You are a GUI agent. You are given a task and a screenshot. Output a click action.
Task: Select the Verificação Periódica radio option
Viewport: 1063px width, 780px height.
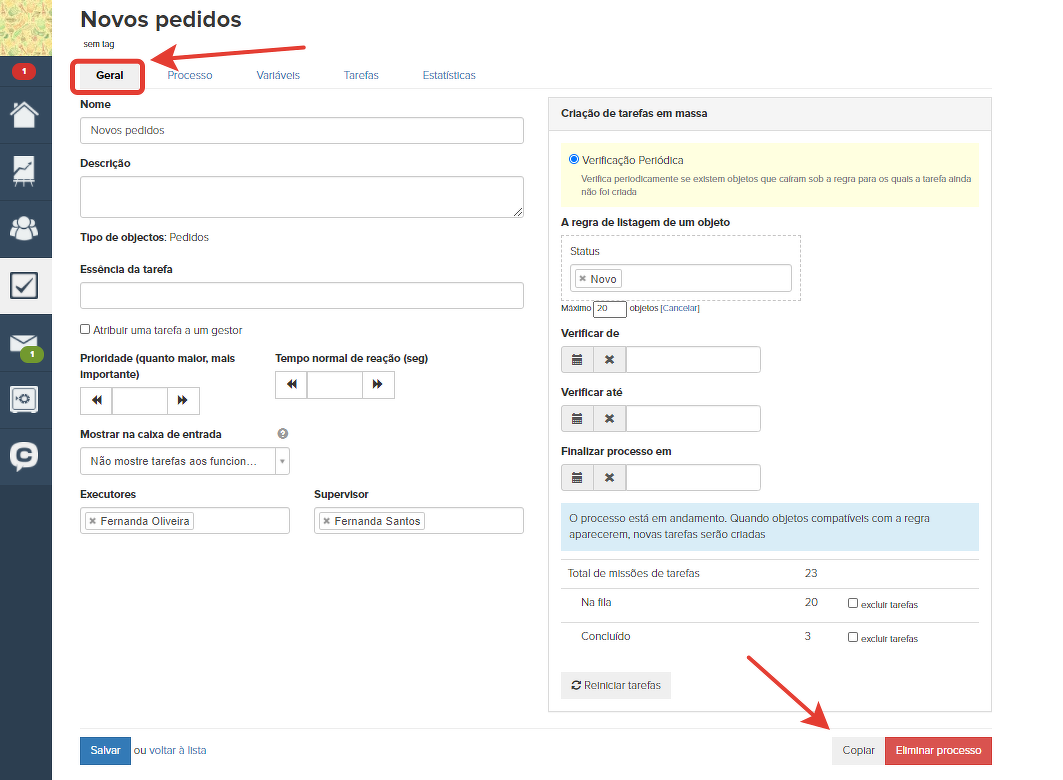[x=573, y=160]
